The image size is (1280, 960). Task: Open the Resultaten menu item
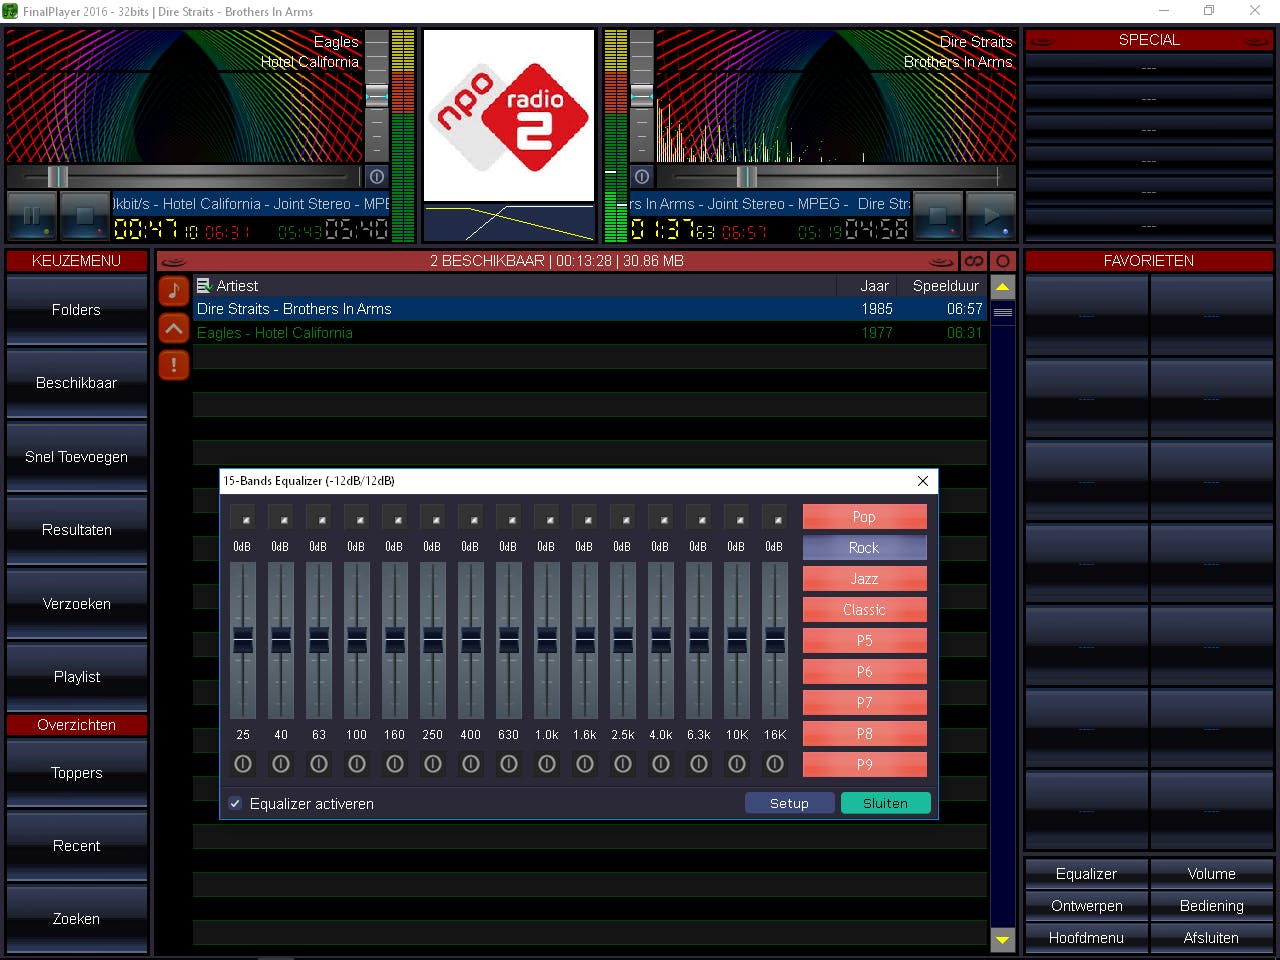pos(77,530)
